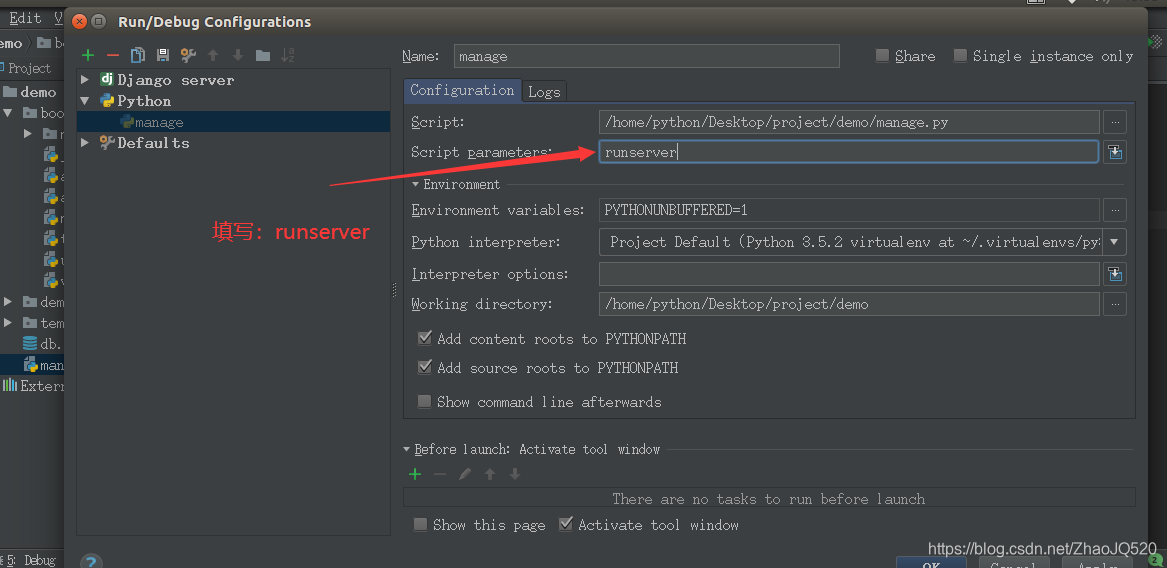
Task: Check the Show this page option
Action: (x=421, y=525)
